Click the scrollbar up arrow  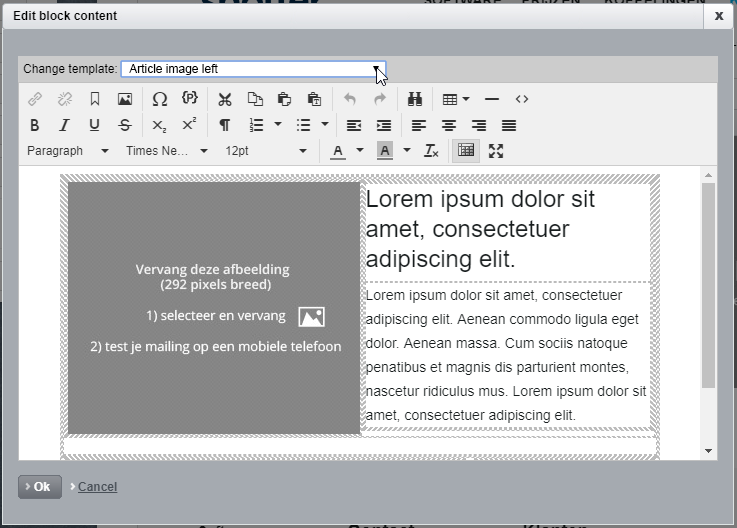(708, 175)
